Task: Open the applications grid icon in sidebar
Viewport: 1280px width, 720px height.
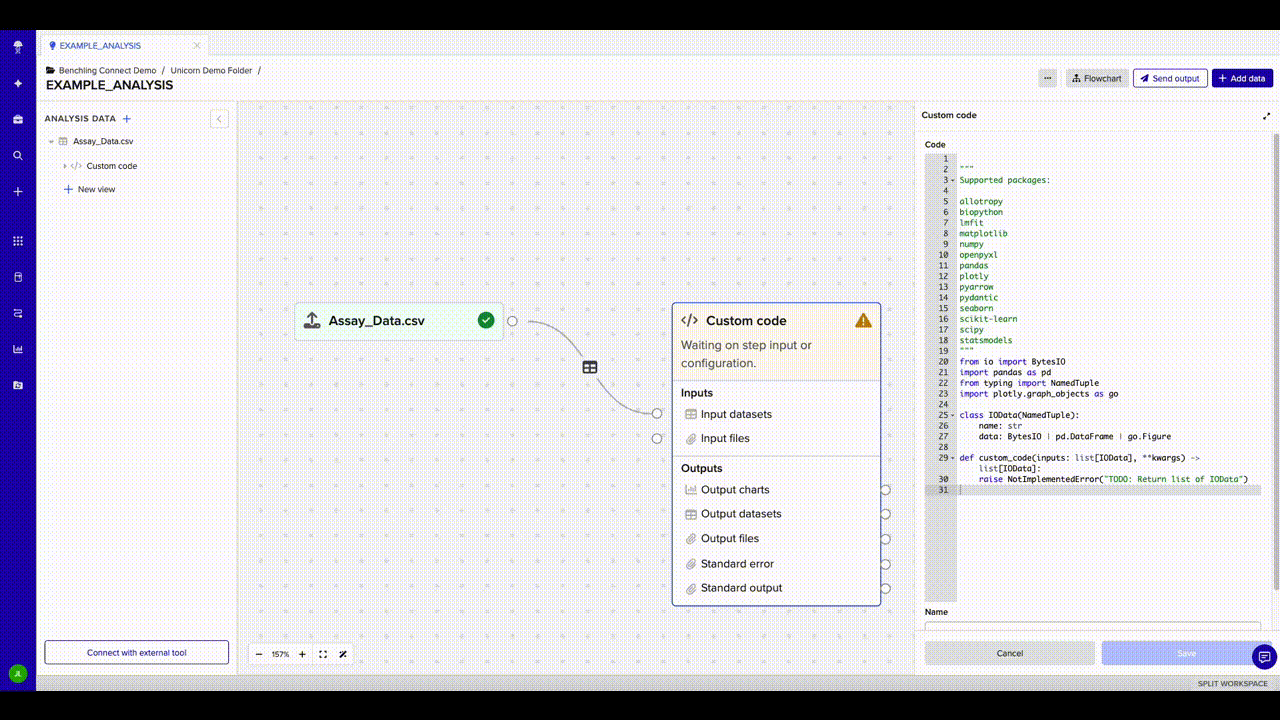Action: point(18,241)
